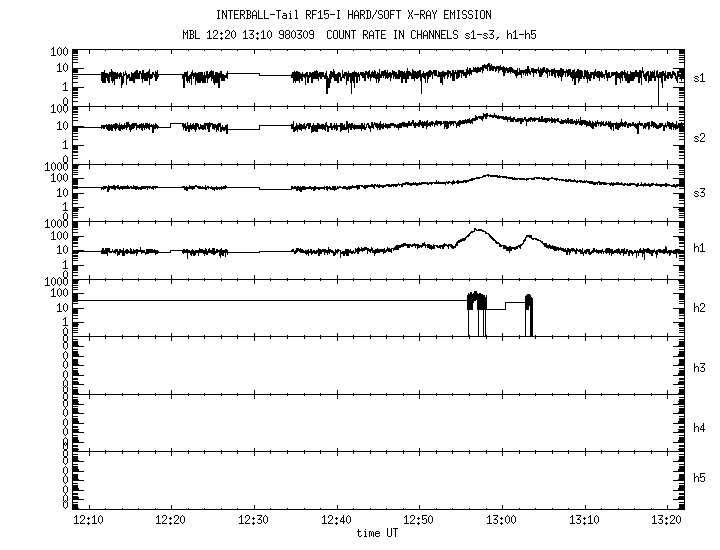Click the 12:30 time tick label
The width and height of the screenshot is (720, 550).
pos(254,521)
